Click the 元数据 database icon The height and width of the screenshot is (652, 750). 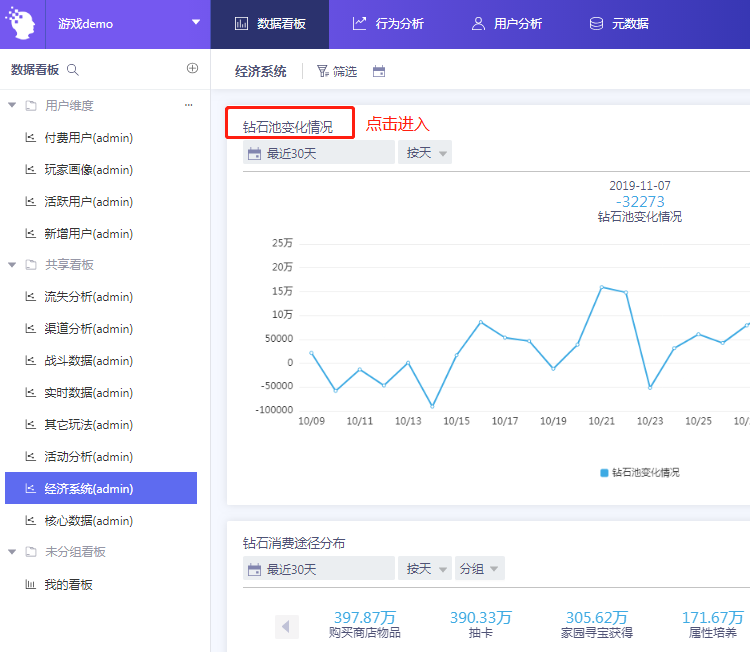coord(596,23)
